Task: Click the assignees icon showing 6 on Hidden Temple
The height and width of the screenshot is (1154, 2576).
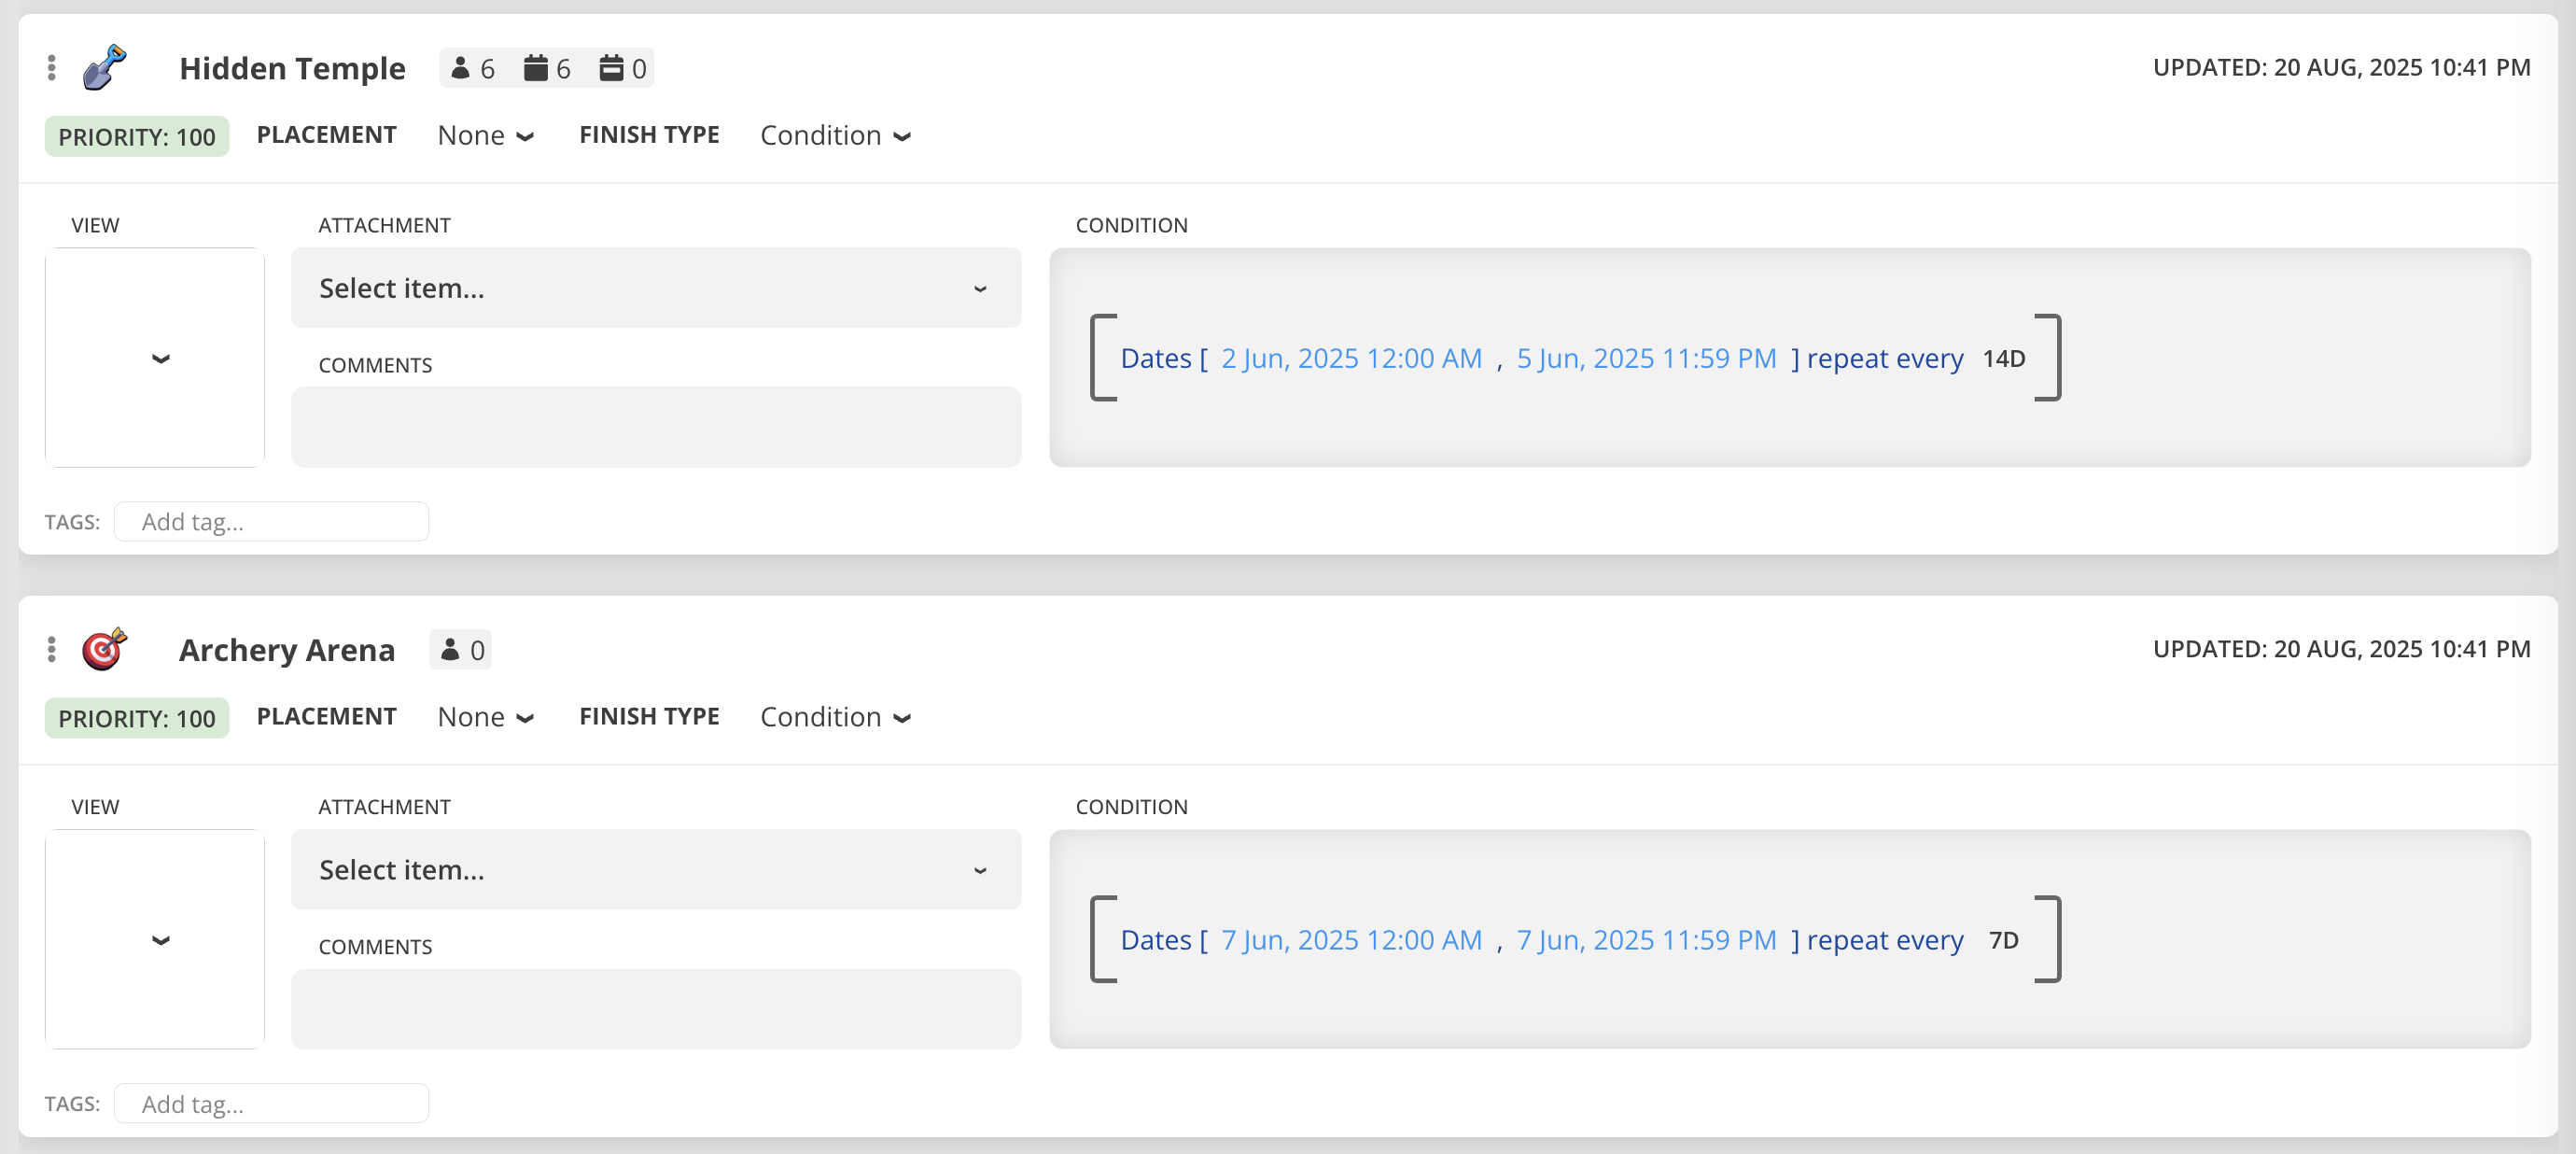Action: 472,67
